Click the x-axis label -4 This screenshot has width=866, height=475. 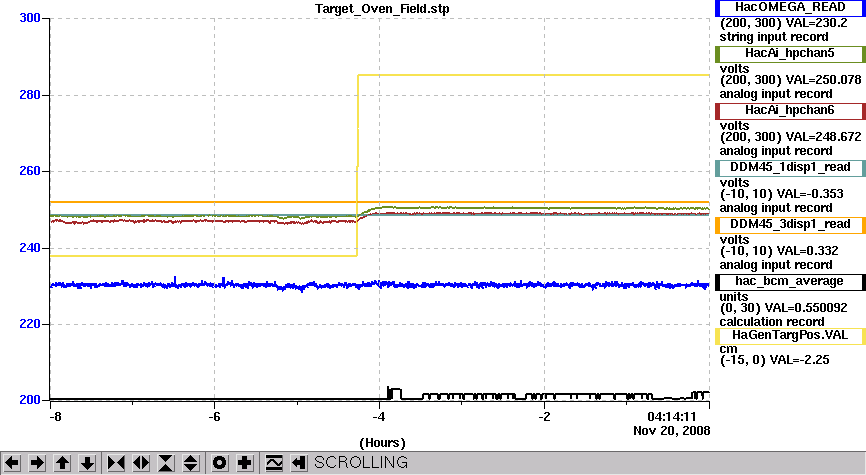(x=379, y=416)
